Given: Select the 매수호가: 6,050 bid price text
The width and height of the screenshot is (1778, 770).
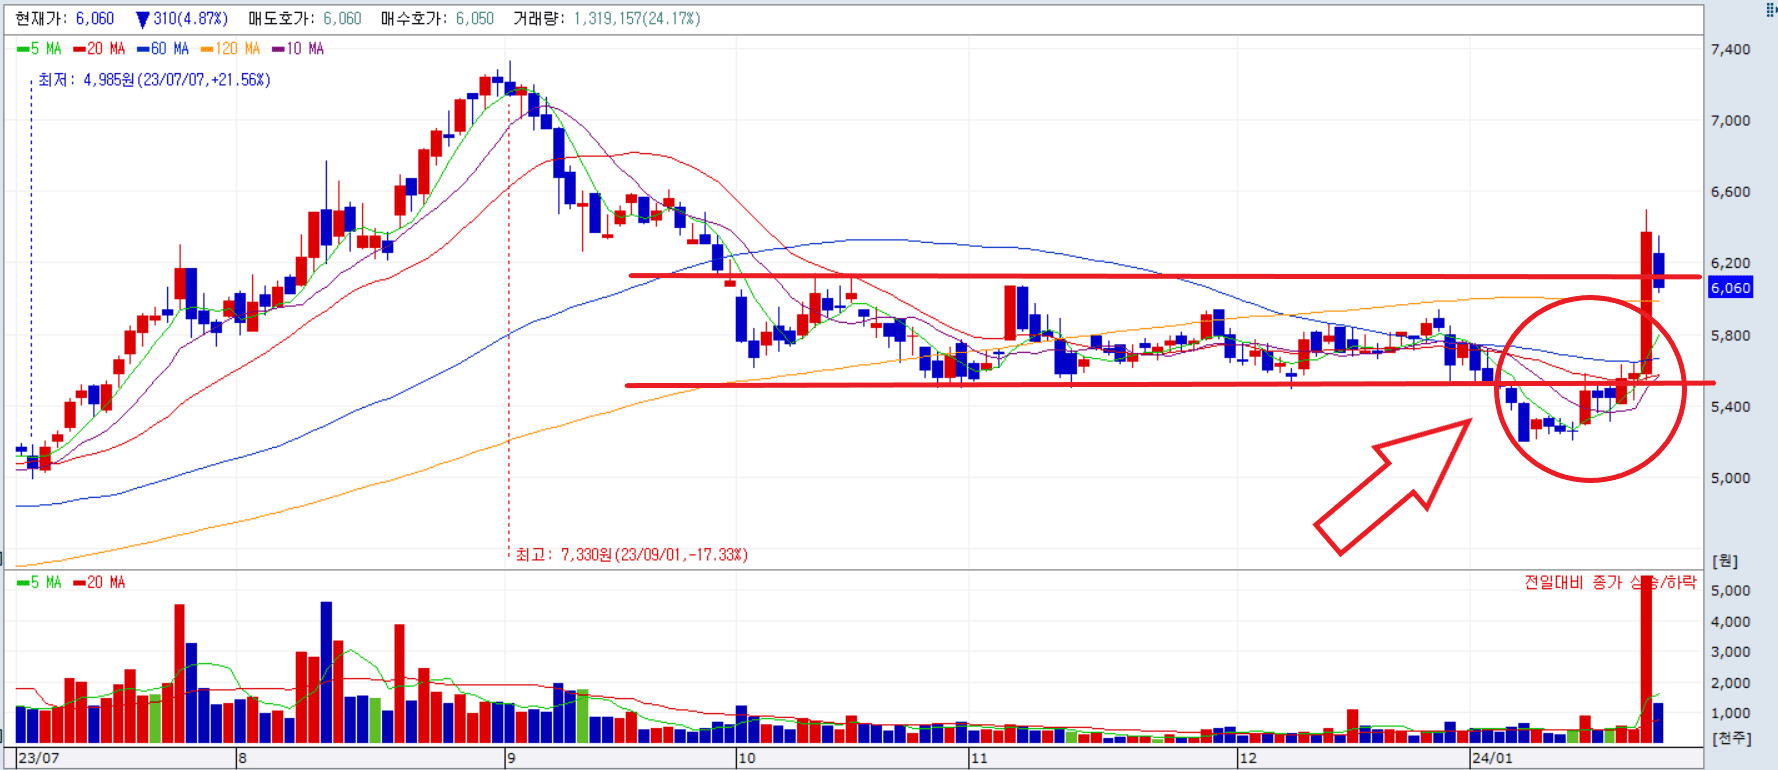Looking at the screenshot, I should coord(437,19).
